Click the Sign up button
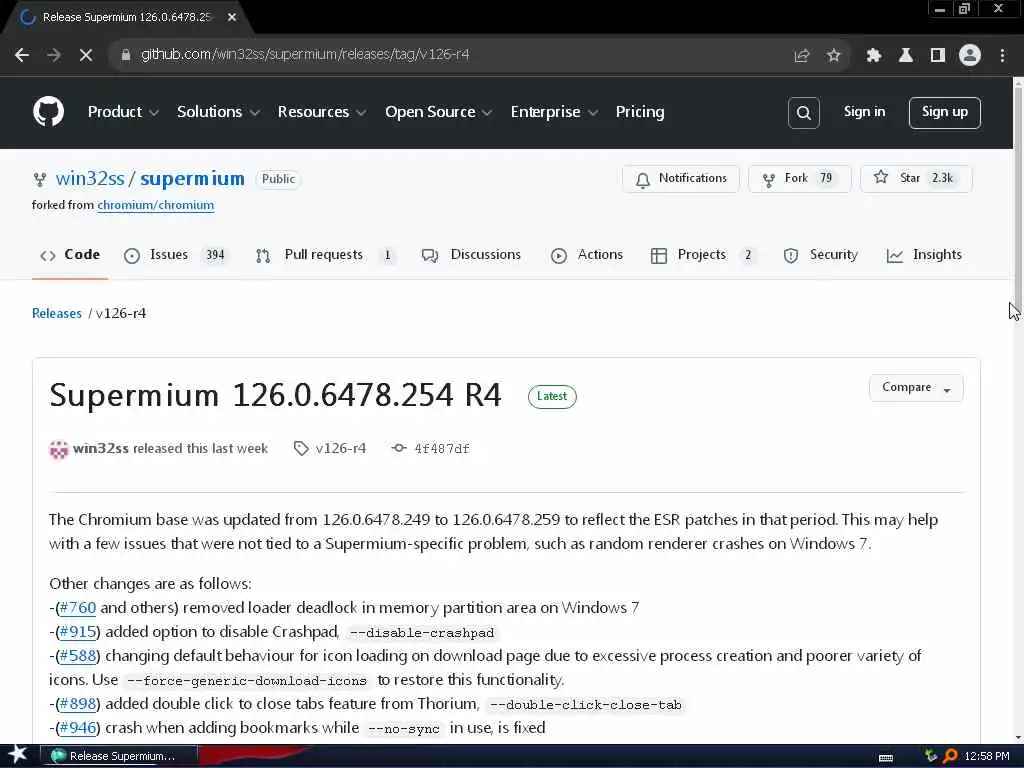 [944, 112]
